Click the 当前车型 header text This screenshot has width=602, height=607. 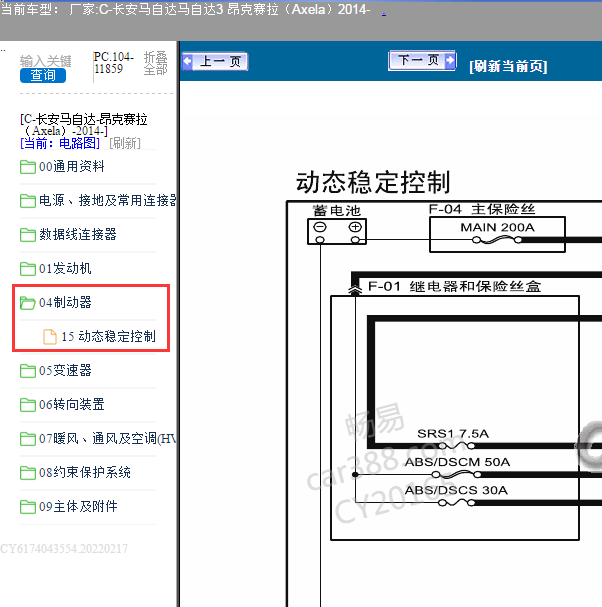[x=30, y=9]
